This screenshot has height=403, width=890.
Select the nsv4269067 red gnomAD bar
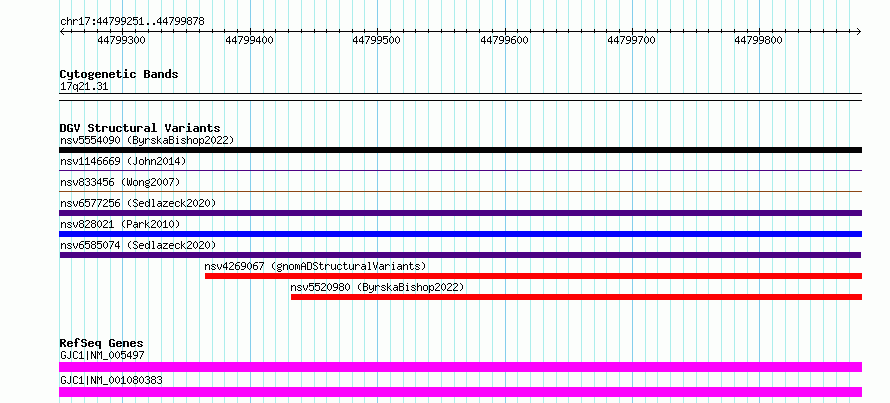pos(533,276)
